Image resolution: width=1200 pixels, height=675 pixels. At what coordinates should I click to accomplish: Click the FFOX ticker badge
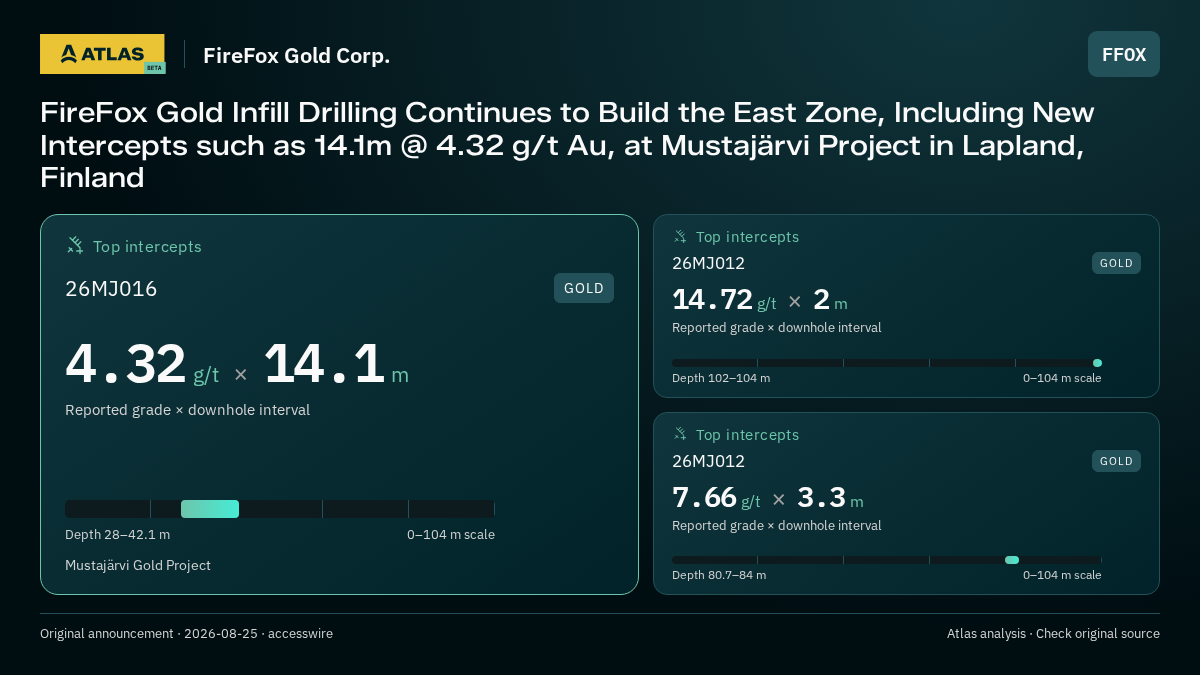click(1124, 54)
